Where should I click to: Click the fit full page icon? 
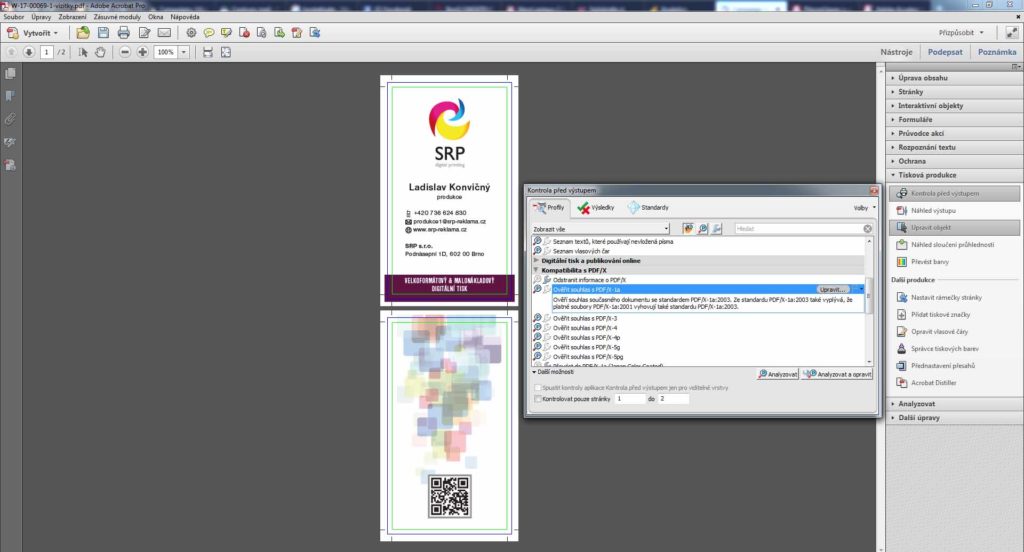click(x=226, y=52)
